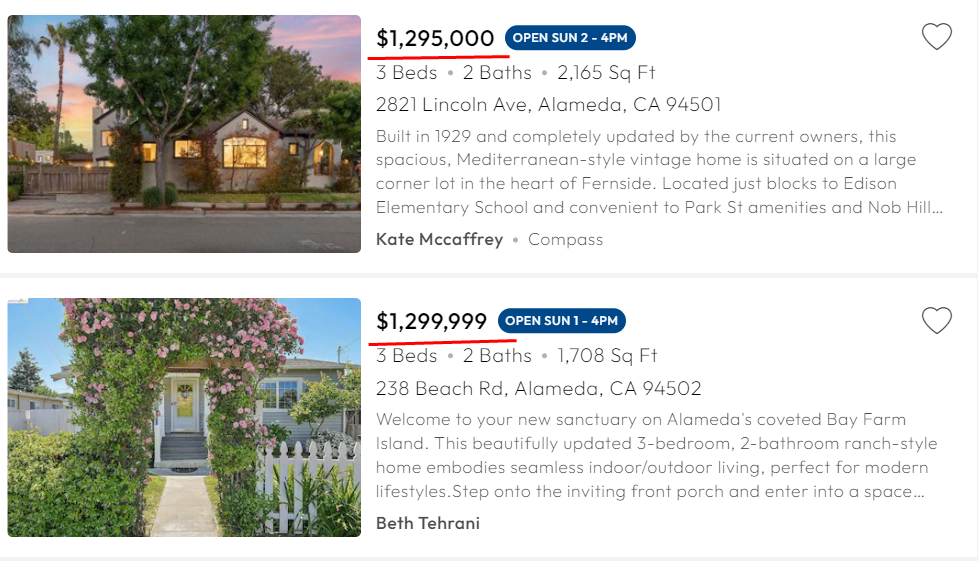
Task: Click the OPEN SUN 2 - 4PM badge
Action: 570,37
